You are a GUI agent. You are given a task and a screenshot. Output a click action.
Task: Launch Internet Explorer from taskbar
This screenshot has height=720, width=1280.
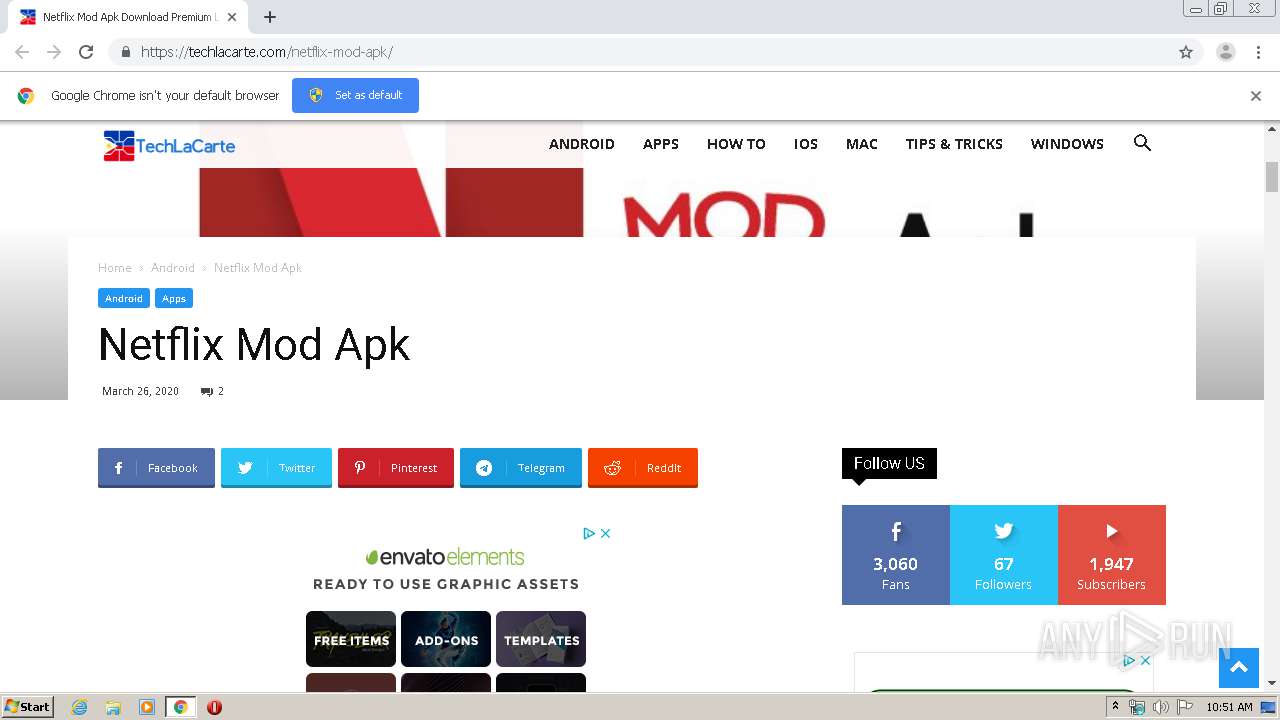click(80, 707)
